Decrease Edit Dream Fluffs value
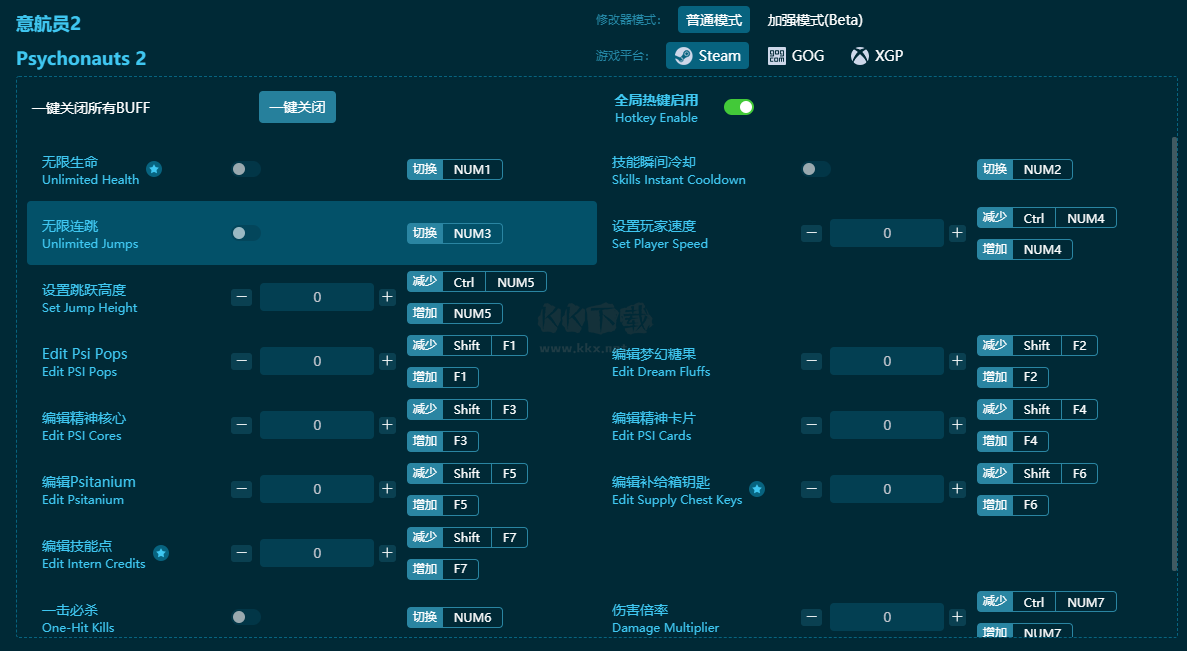Image resolution: width=1187 pixels, height=651 pixels. coord(812,361)
